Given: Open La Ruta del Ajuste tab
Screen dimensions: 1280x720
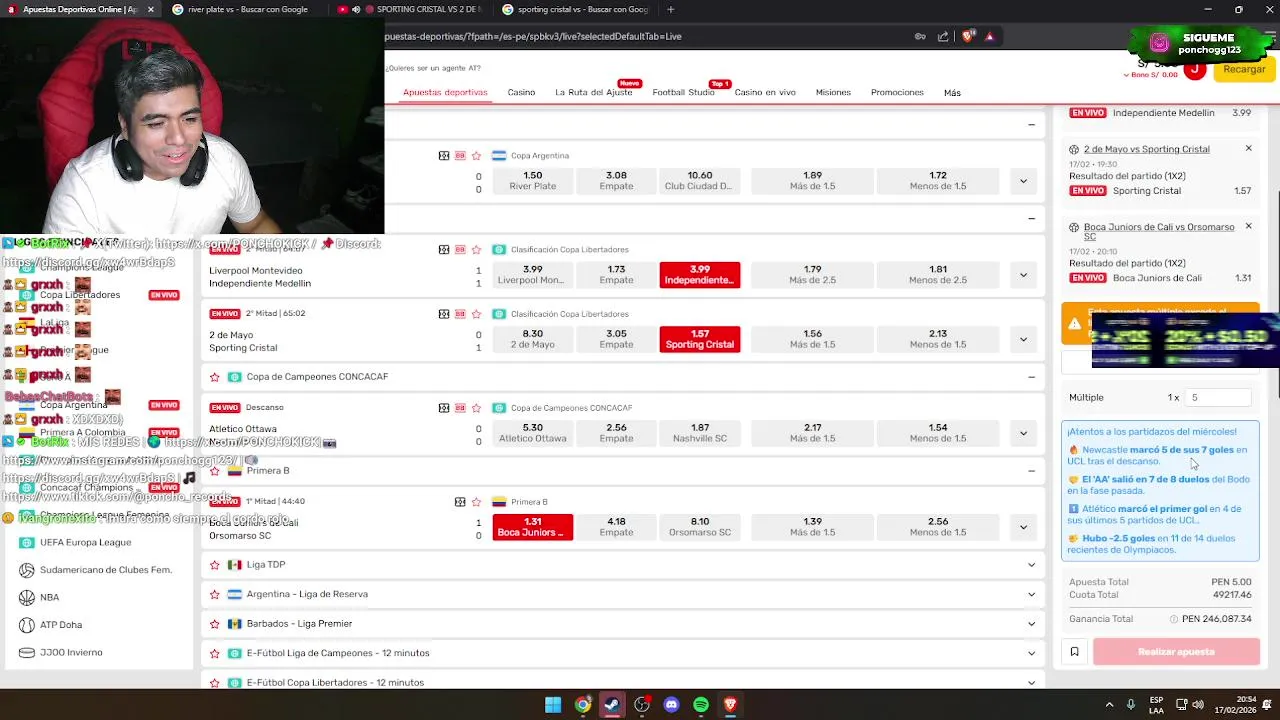Looking at the screenshot, I should pos(593,92).
